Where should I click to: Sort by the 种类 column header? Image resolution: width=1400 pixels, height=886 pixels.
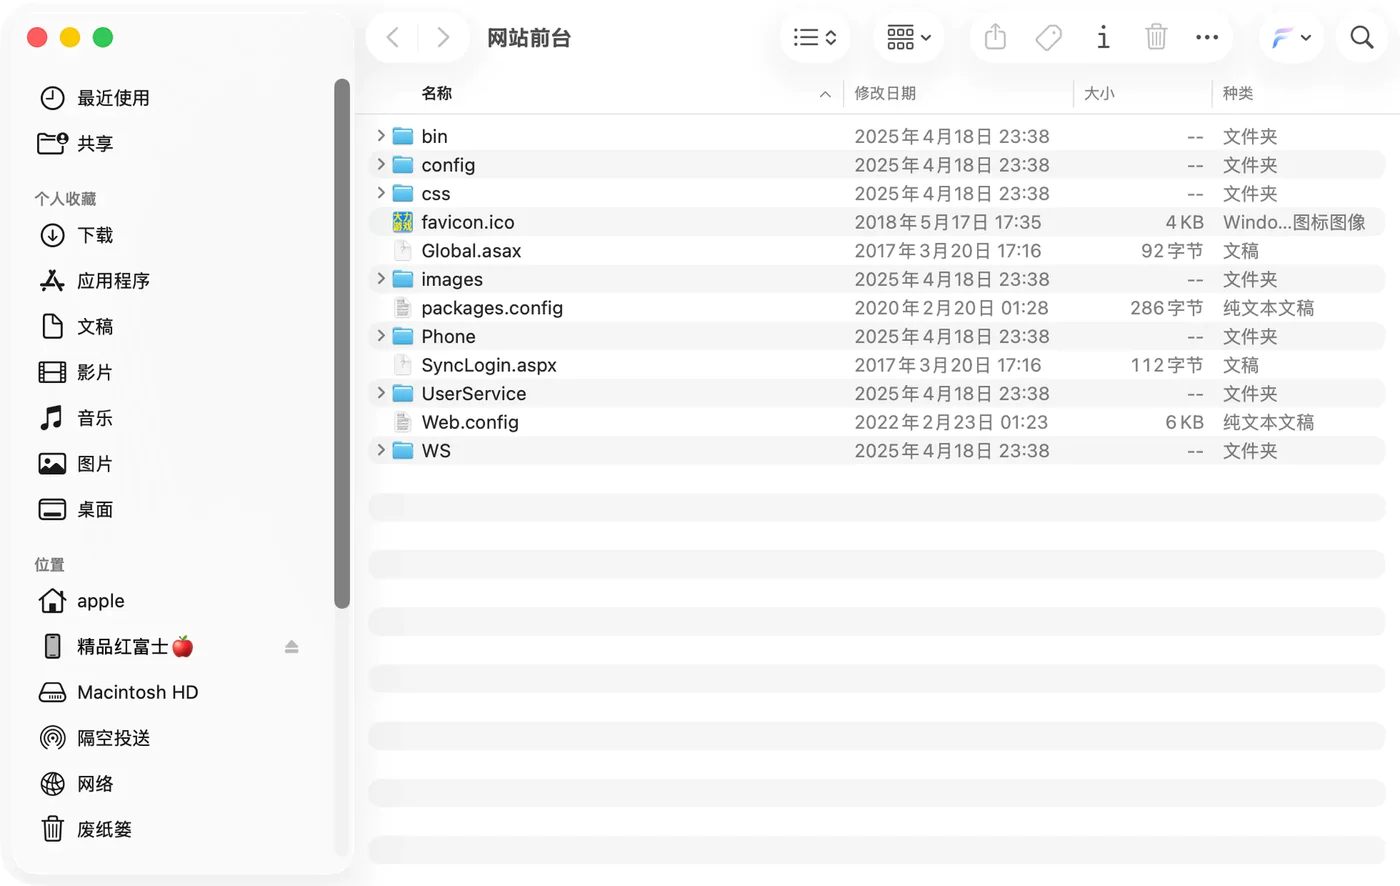point(1238,93)
